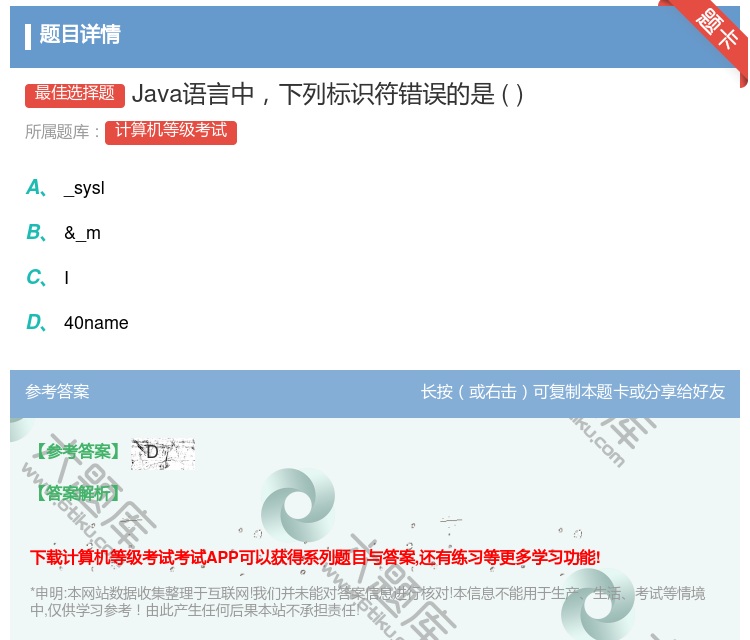Click the 最佳选择题 question type badge

[x=75, y=95]
